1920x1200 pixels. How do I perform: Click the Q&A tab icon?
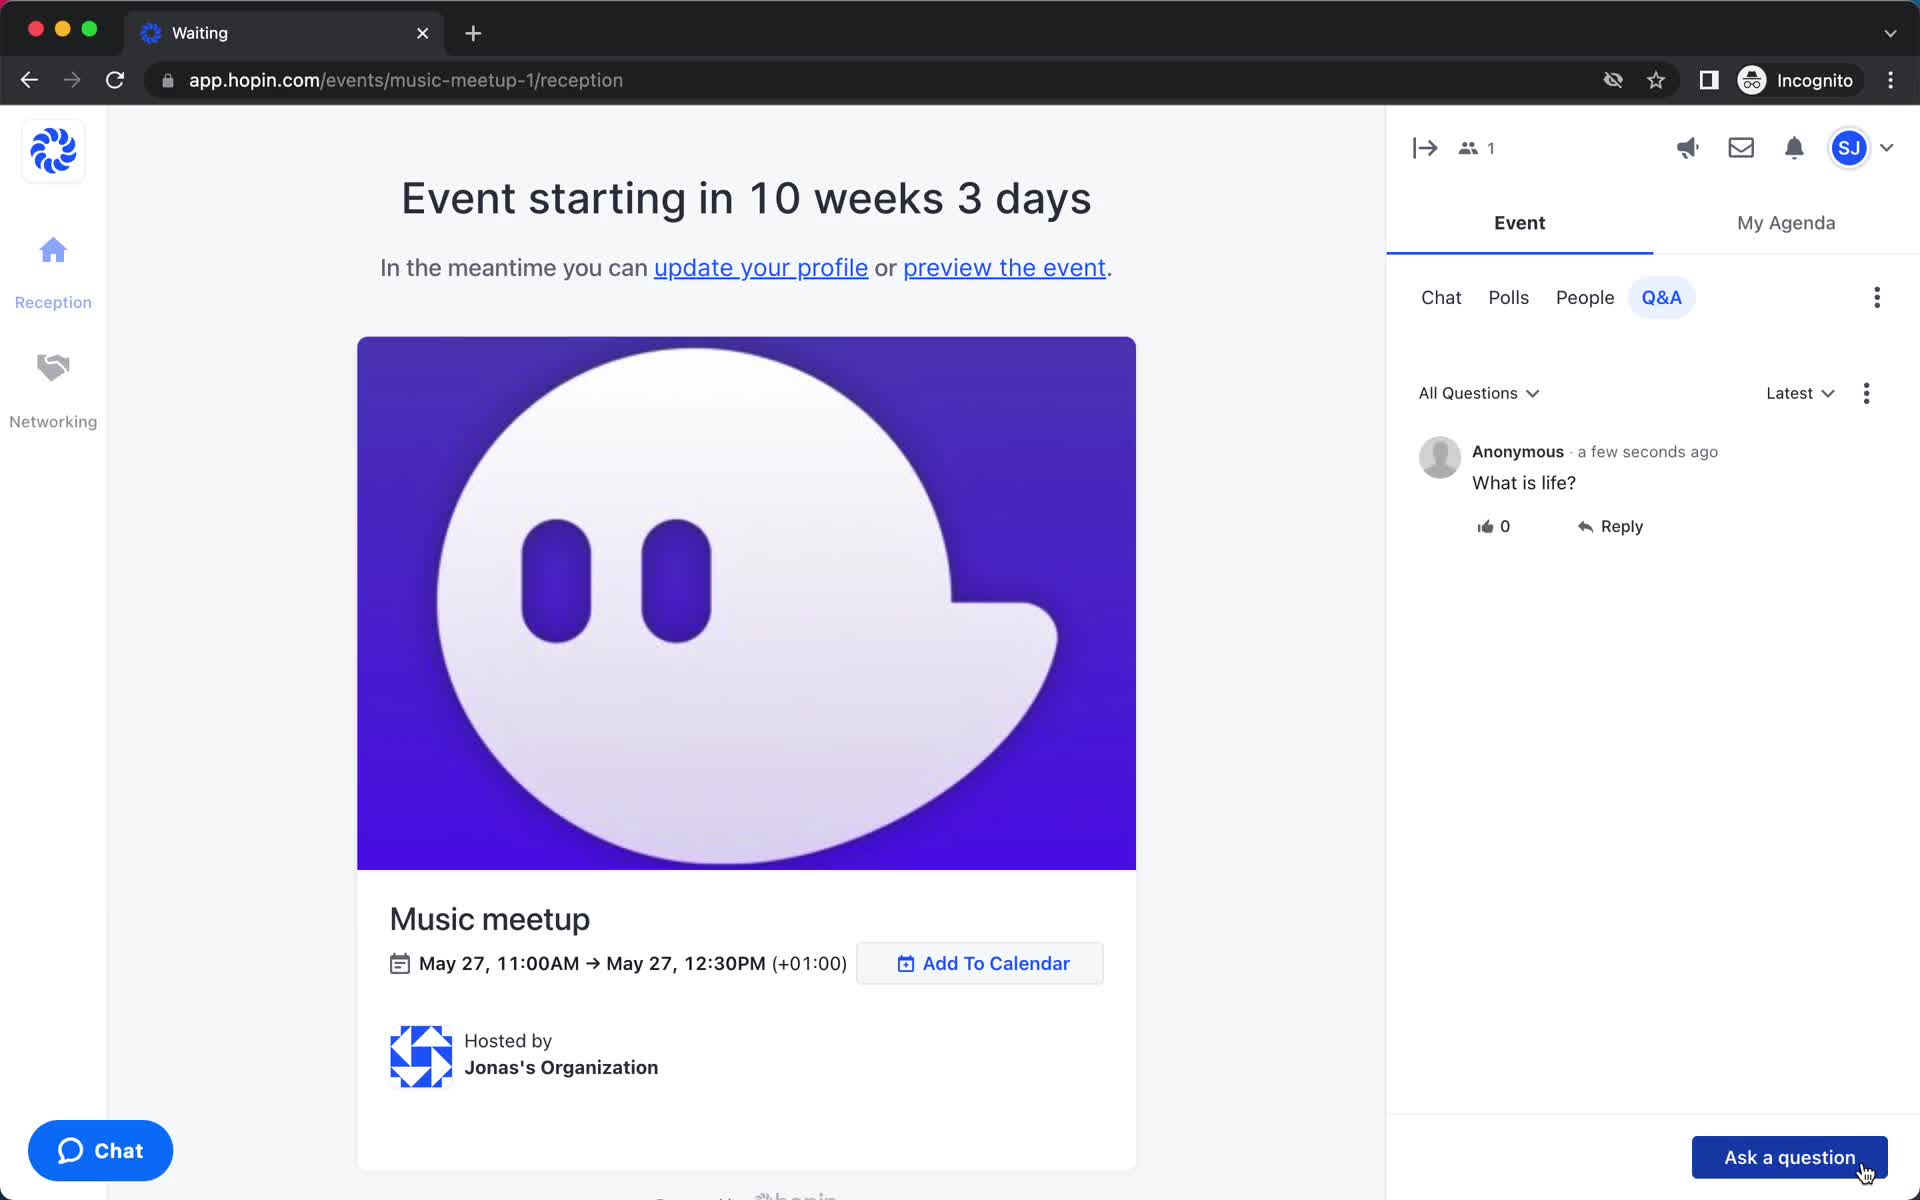coord(1660,296)
